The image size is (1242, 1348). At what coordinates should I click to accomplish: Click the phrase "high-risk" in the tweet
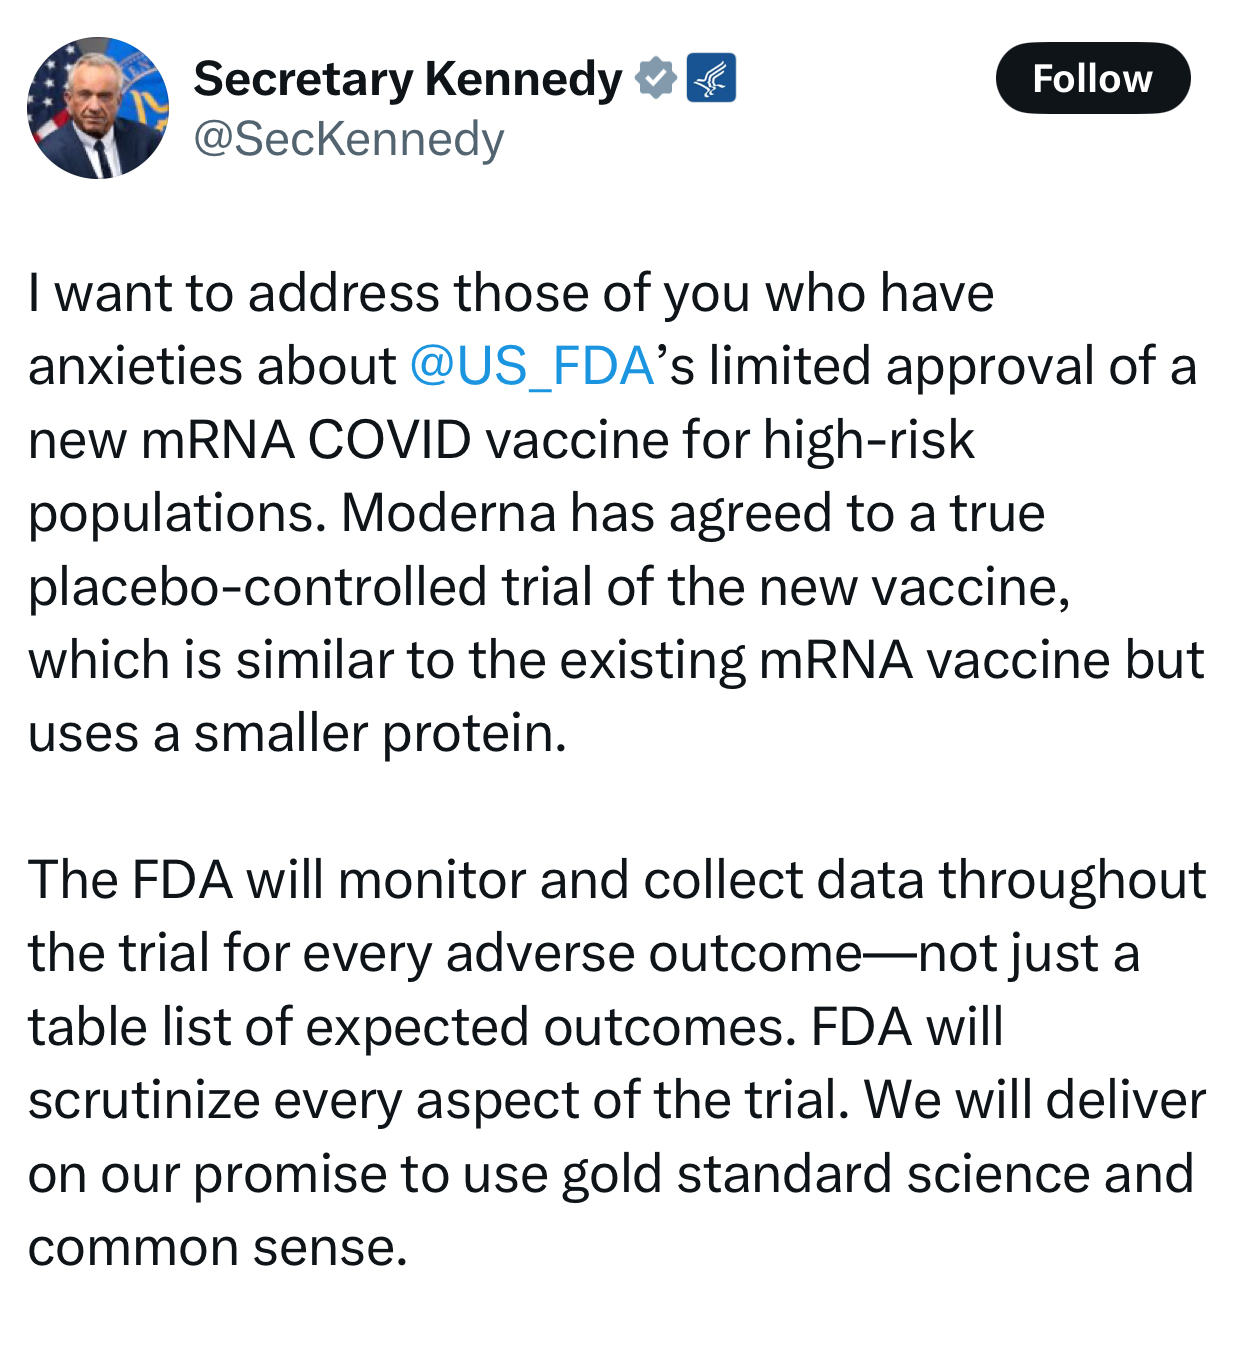(x=869, y=440)
